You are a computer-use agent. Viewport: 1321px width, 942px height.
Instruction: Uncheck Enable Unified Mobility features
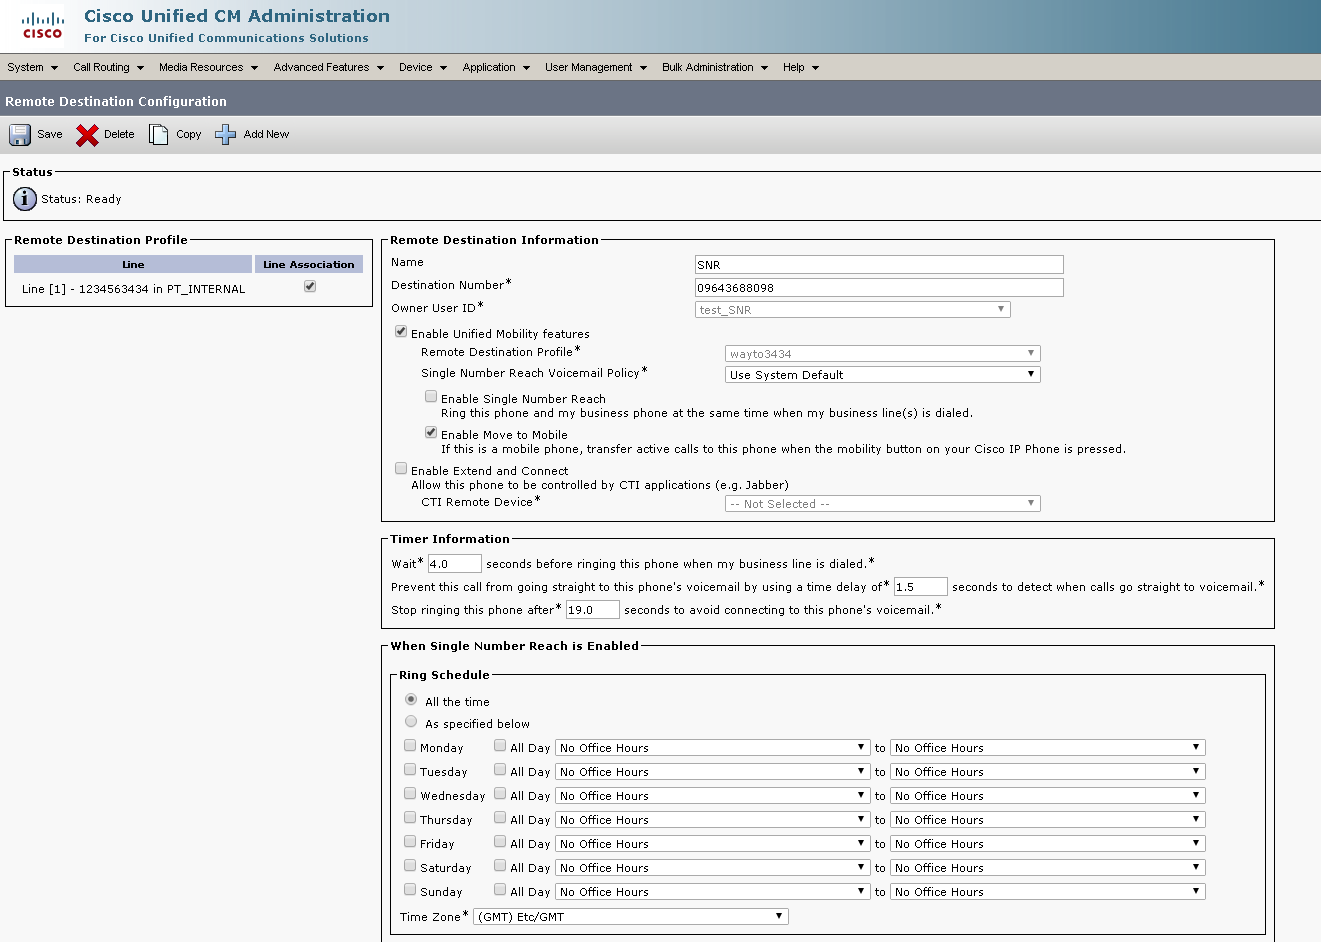(401, 331)
